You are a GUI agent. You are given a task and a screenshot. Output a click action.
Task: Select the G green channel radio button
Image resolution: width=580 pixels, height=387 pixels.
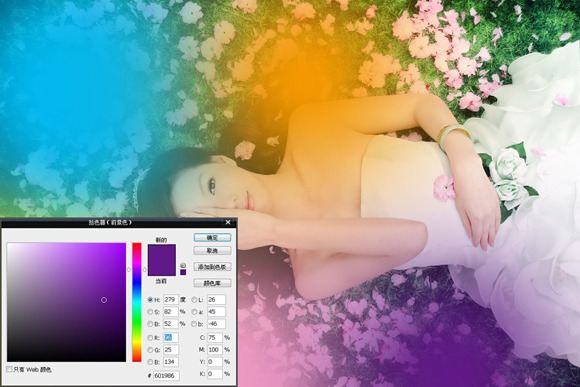150,350
